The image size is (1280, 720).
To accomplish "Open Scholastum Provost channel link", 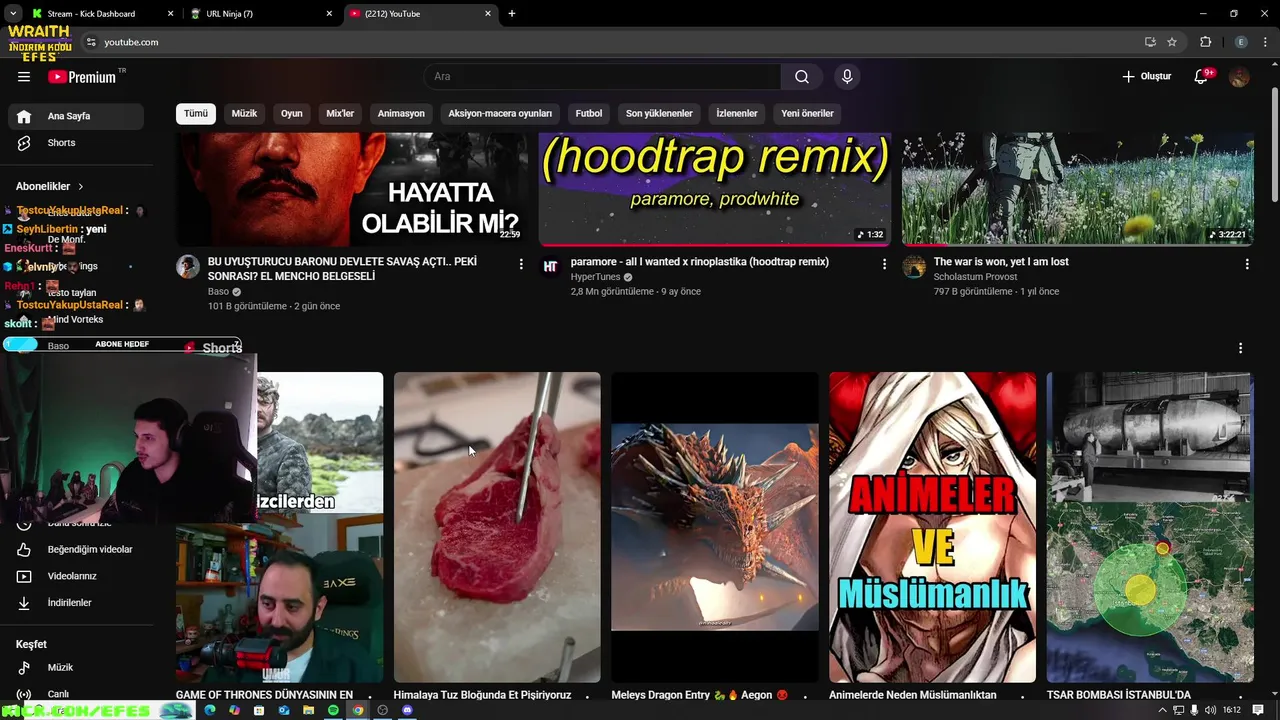I will coord(975,277).
